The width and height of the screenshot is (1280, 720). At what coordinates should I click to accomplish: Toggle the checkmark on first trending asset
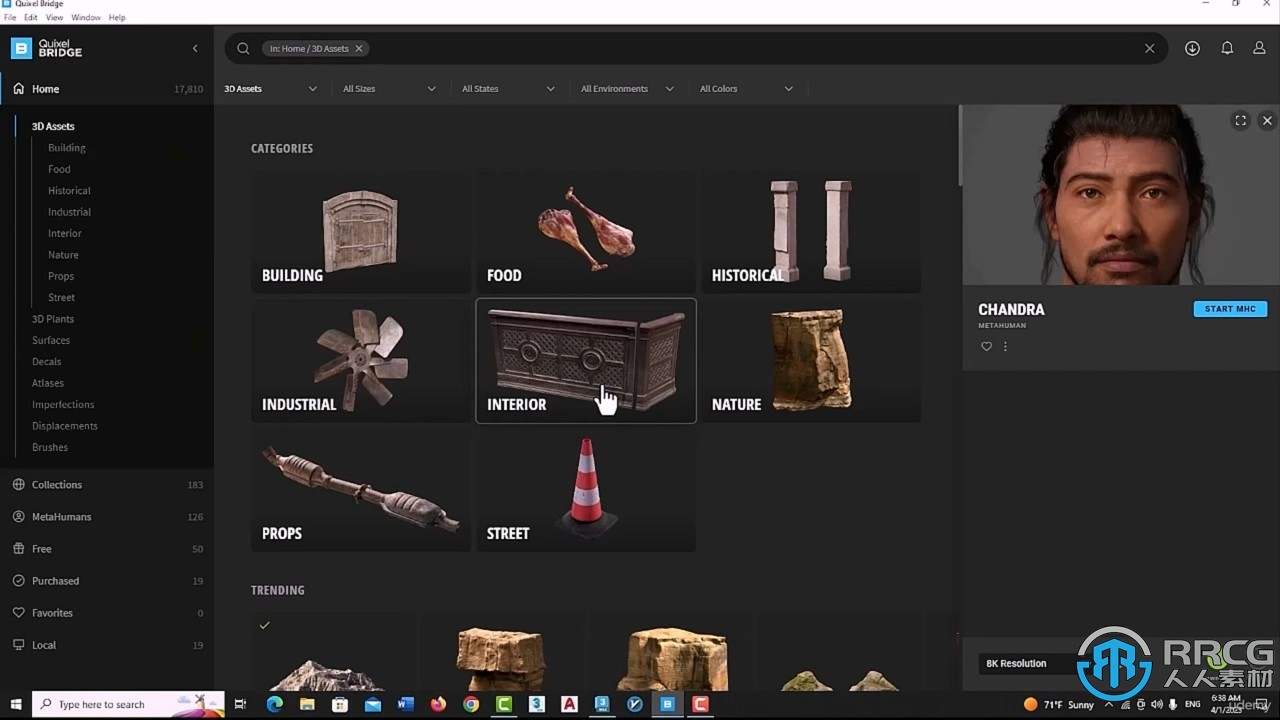coord(264,625)
